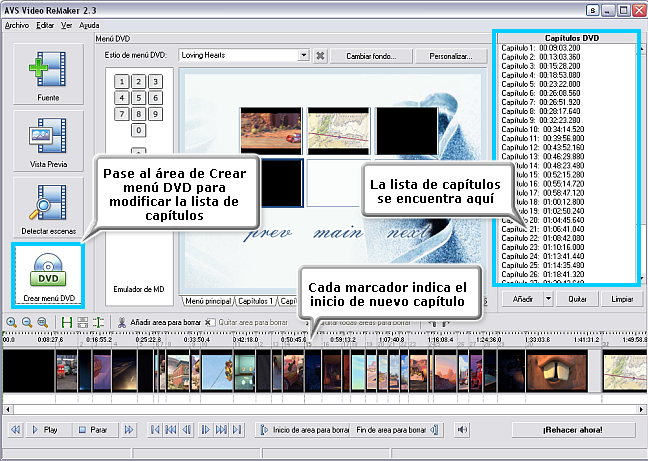The image size is (648, 461).
Task: Select Capítulo 5: 00:23:22.000
Action: pyautogui.click(x=541, y=84)
